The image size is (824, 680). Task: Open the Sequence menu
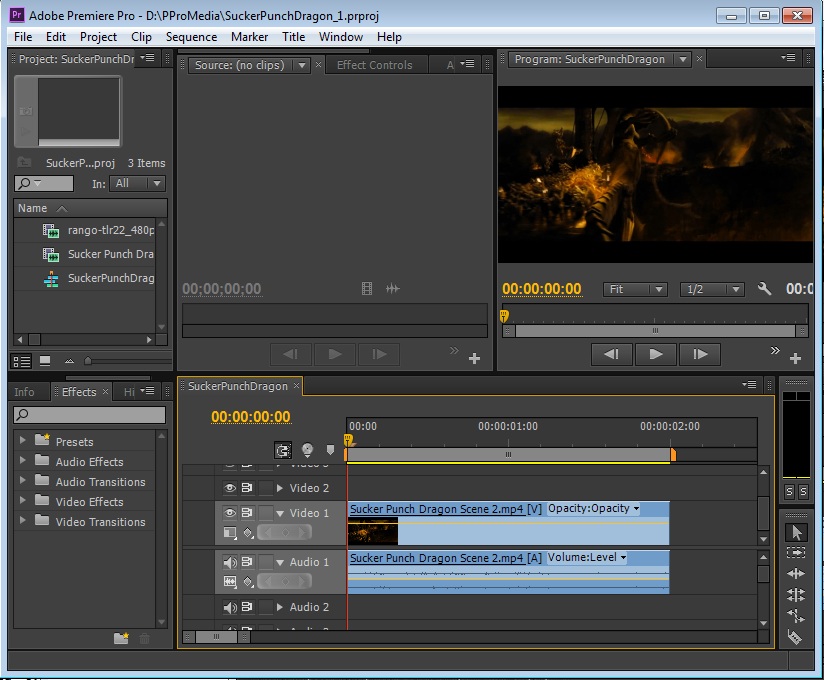pyautogui.click(x=191, y=37)
